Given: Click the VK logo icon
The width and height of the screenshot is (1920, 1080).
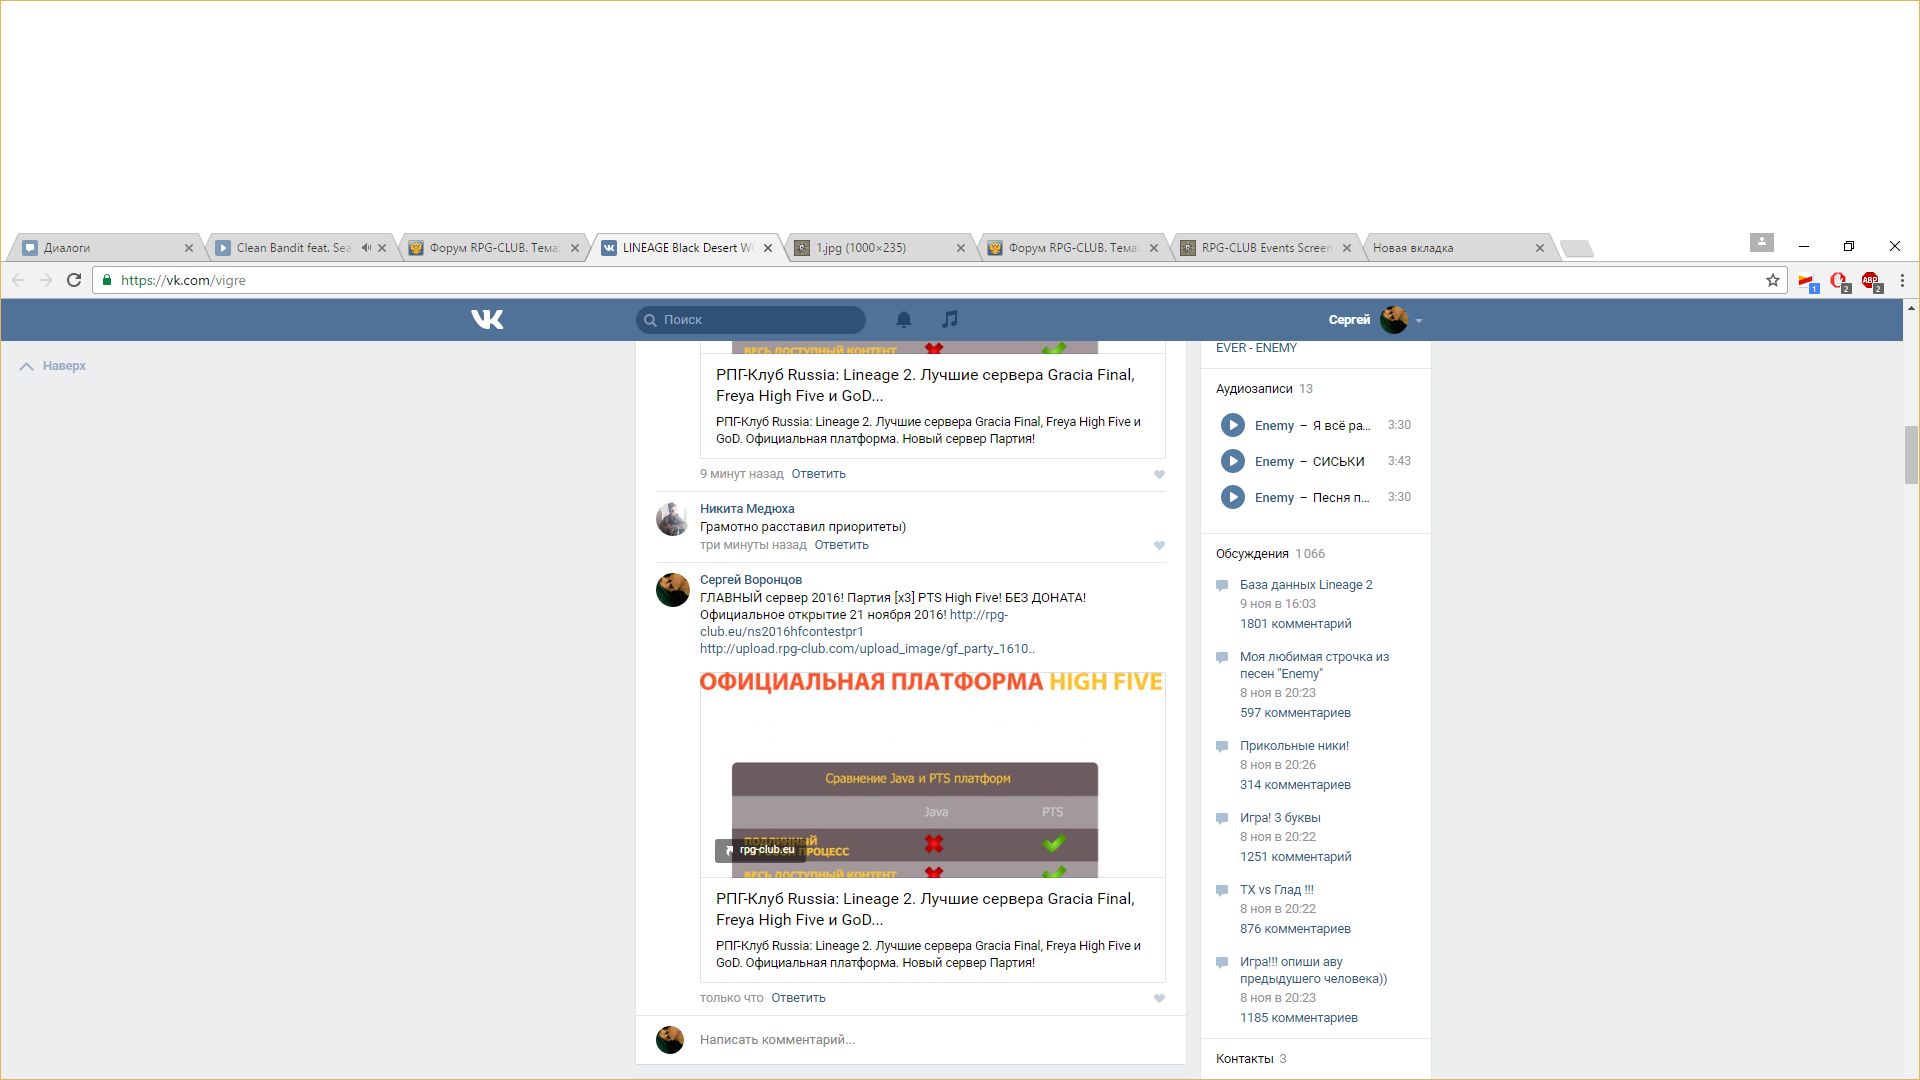Looking at the screenshot, I should pos(487,319).
